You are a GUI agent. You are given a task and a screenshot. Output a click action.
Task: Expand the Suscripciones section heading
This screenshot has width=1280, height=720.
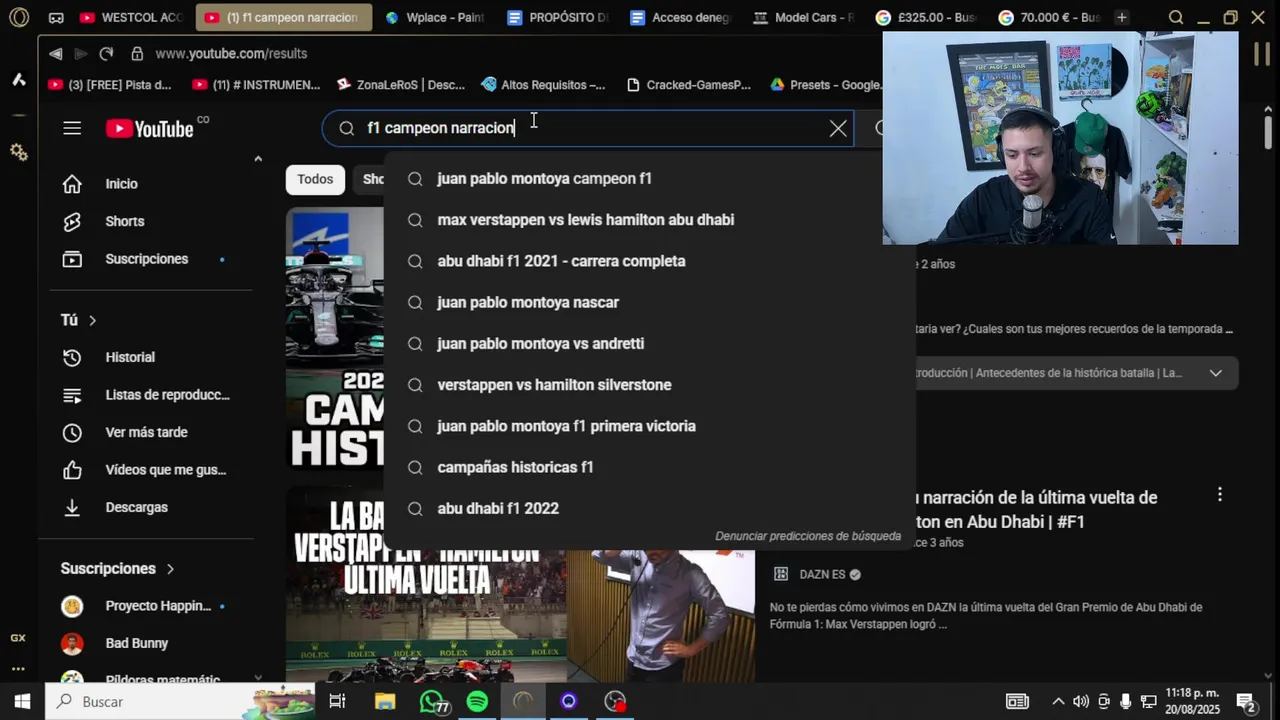tap(118, 568)
